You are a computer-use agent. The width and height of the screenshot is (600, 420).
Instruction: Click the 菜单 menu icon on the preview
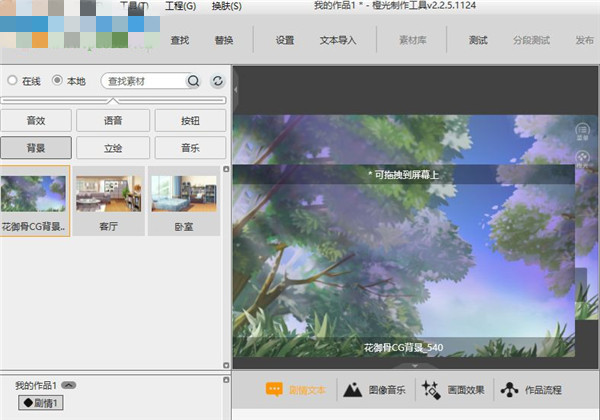(x=583, y=131)
